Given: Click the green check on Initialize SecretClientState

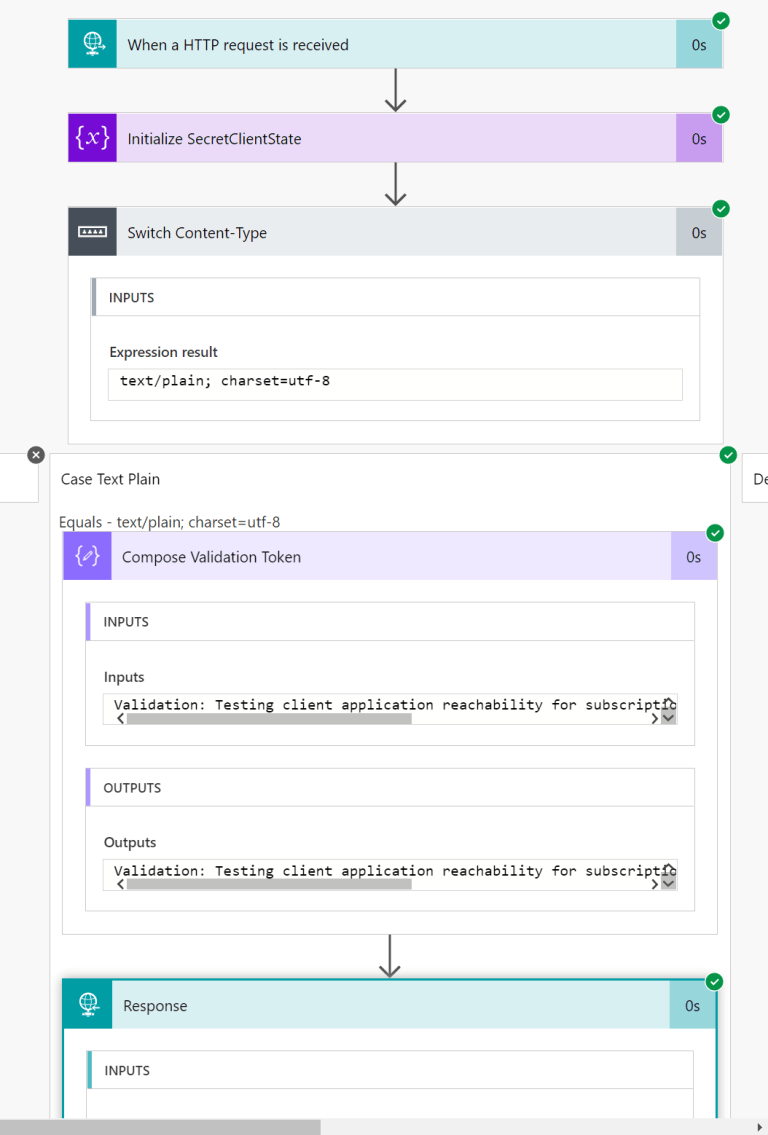Looking at the screenshot, I should point(721,113).
